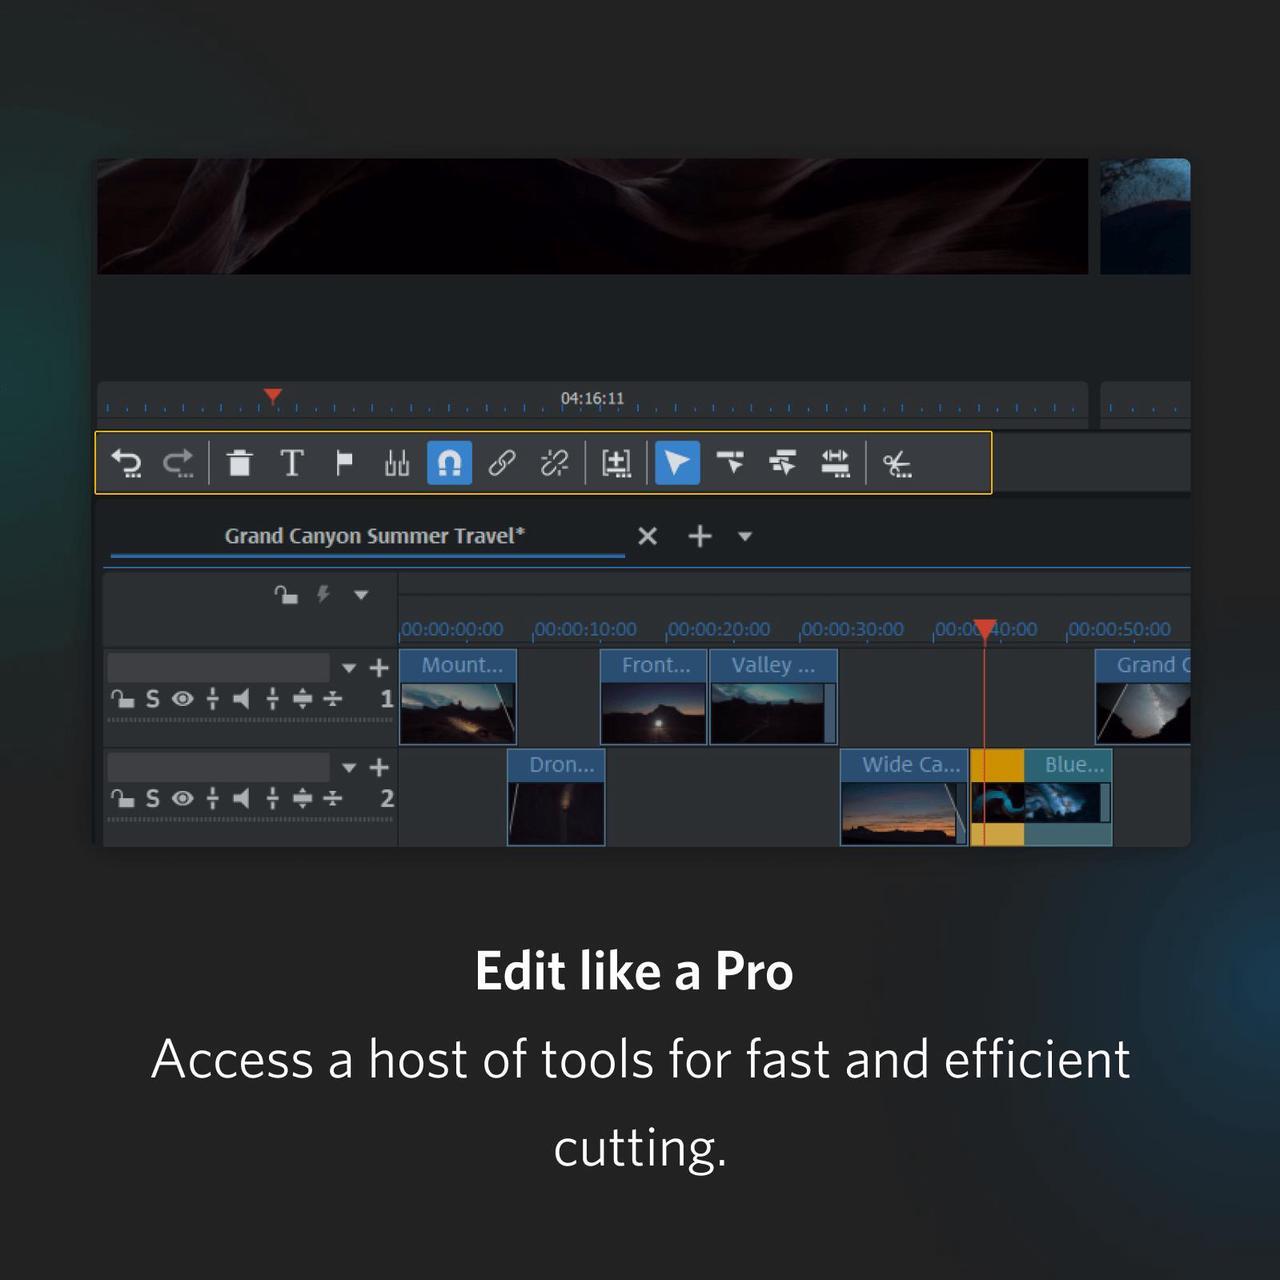Add a new movie tab with plus
Viewport: 1280px width, 1280px height.
[x=700, y=536]
